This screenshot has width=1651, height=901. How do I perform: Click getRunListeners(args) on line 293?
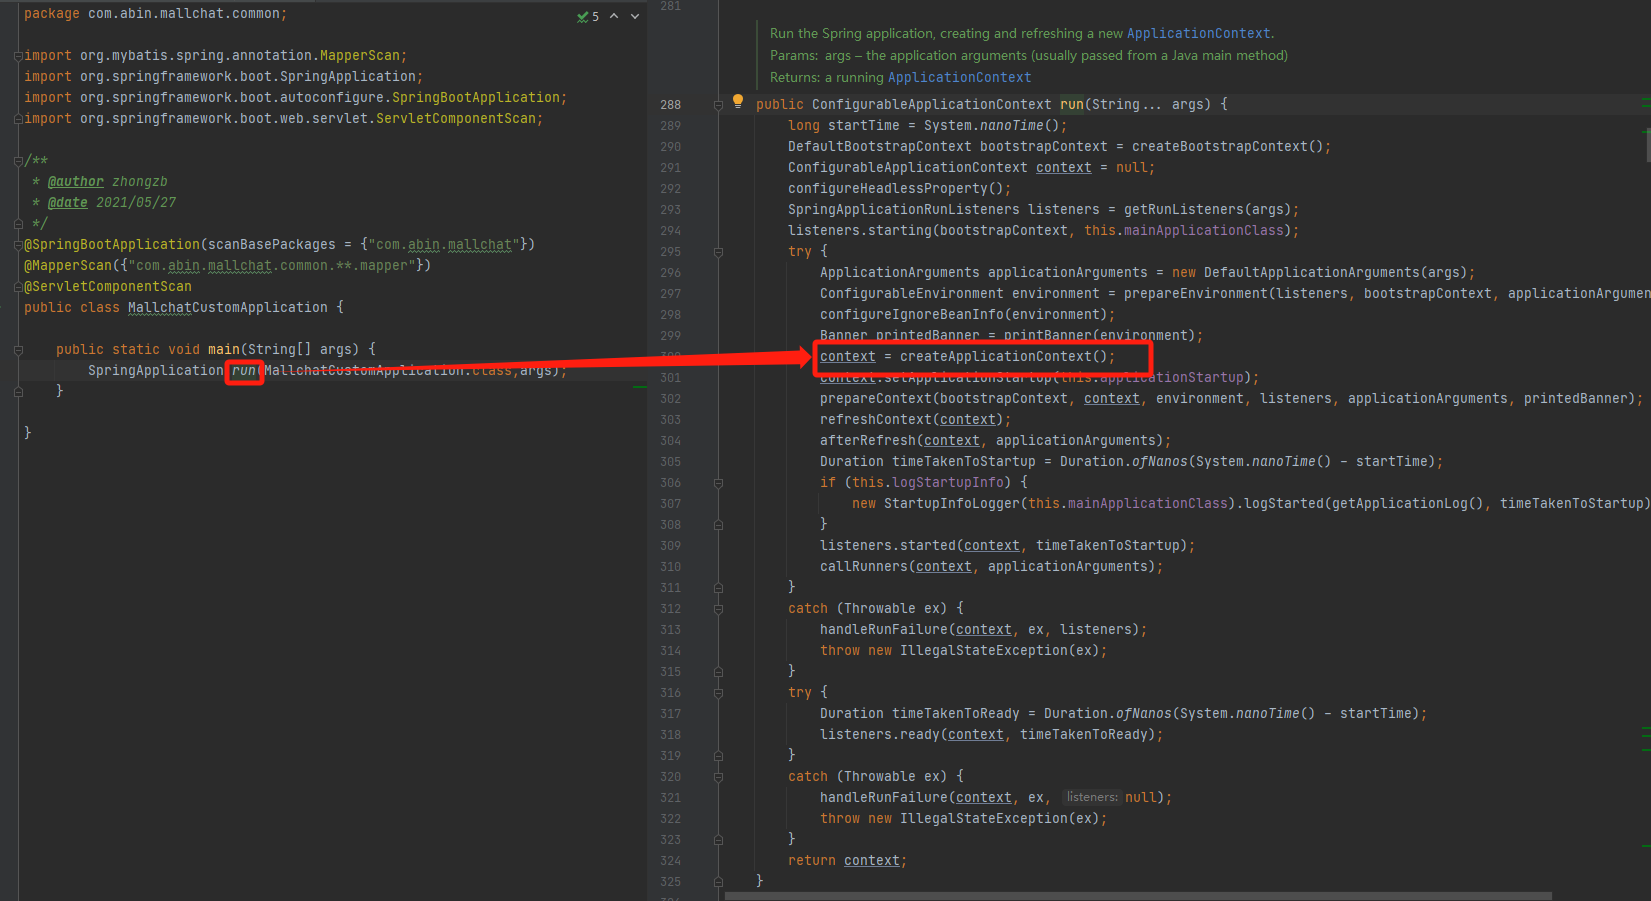(1207, 210)
